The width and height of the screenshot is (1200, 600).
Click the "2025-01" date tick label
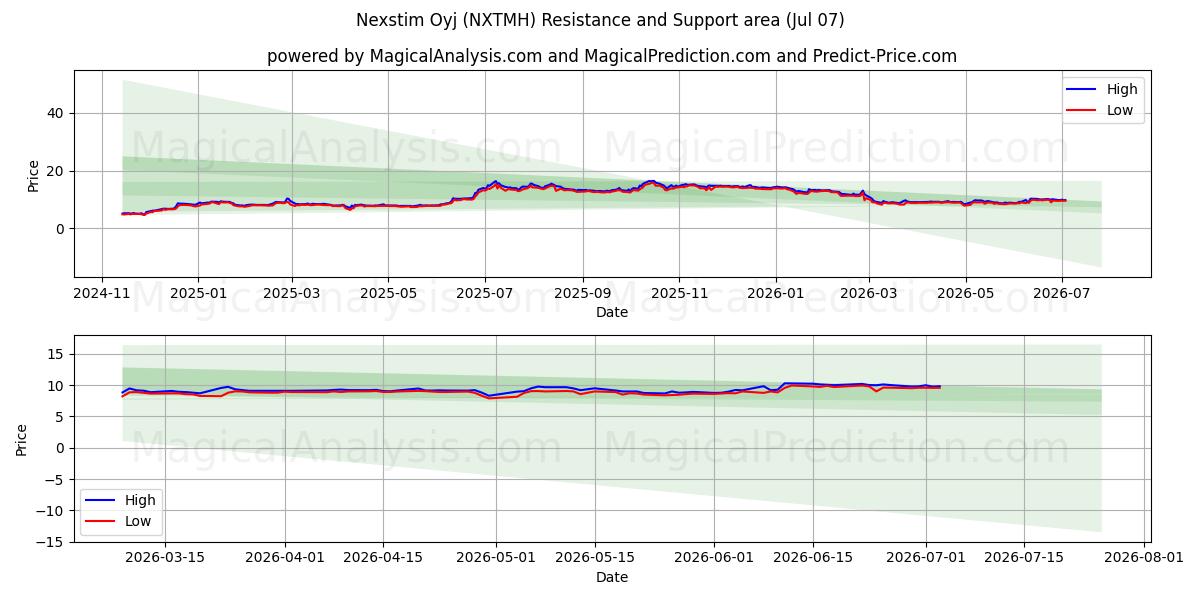197,293
